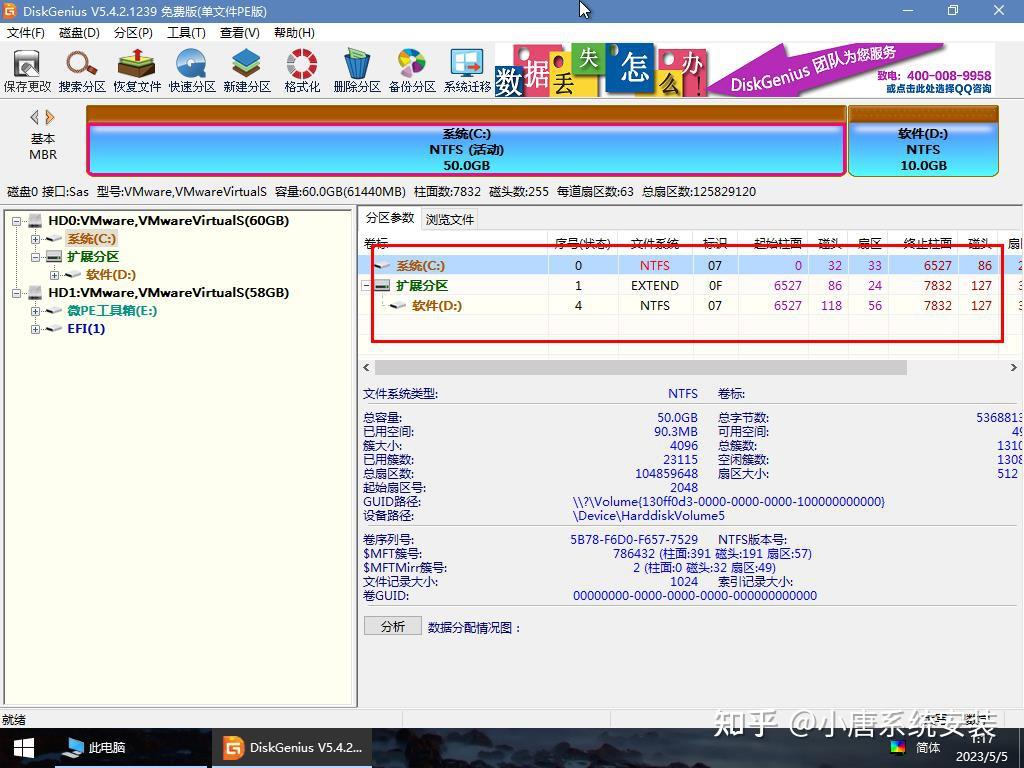Click the EXTEND file system cell
This screenshot has width=1024, height=768.
coord(654,285)
